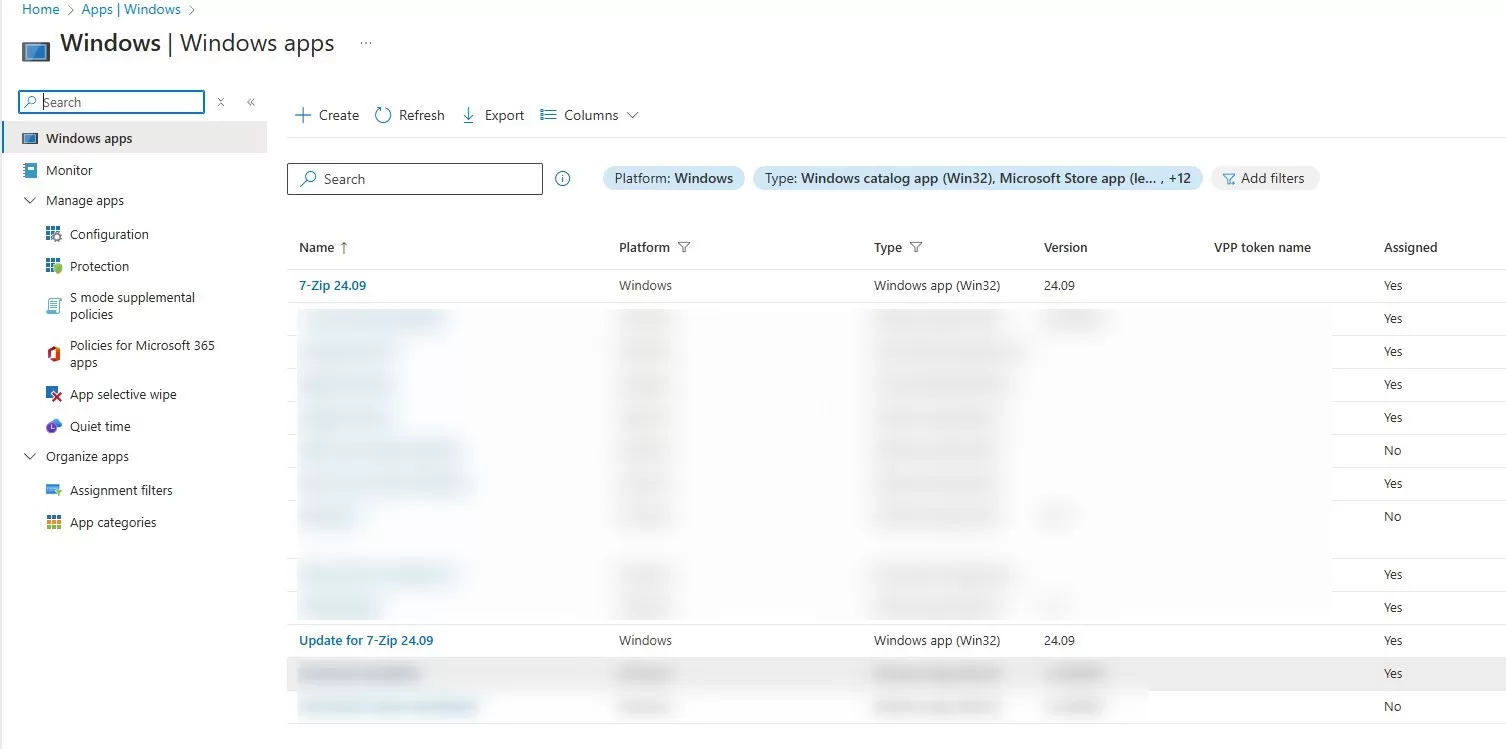Open App selective wipe item
The width and height of the screenshot is (1506, 749).
123,394
